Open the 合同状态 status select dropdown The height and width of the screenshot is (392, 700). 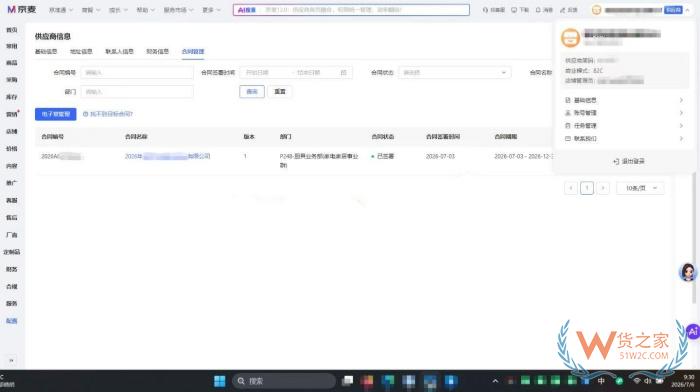pyautogui.click(x=454, y=72)
